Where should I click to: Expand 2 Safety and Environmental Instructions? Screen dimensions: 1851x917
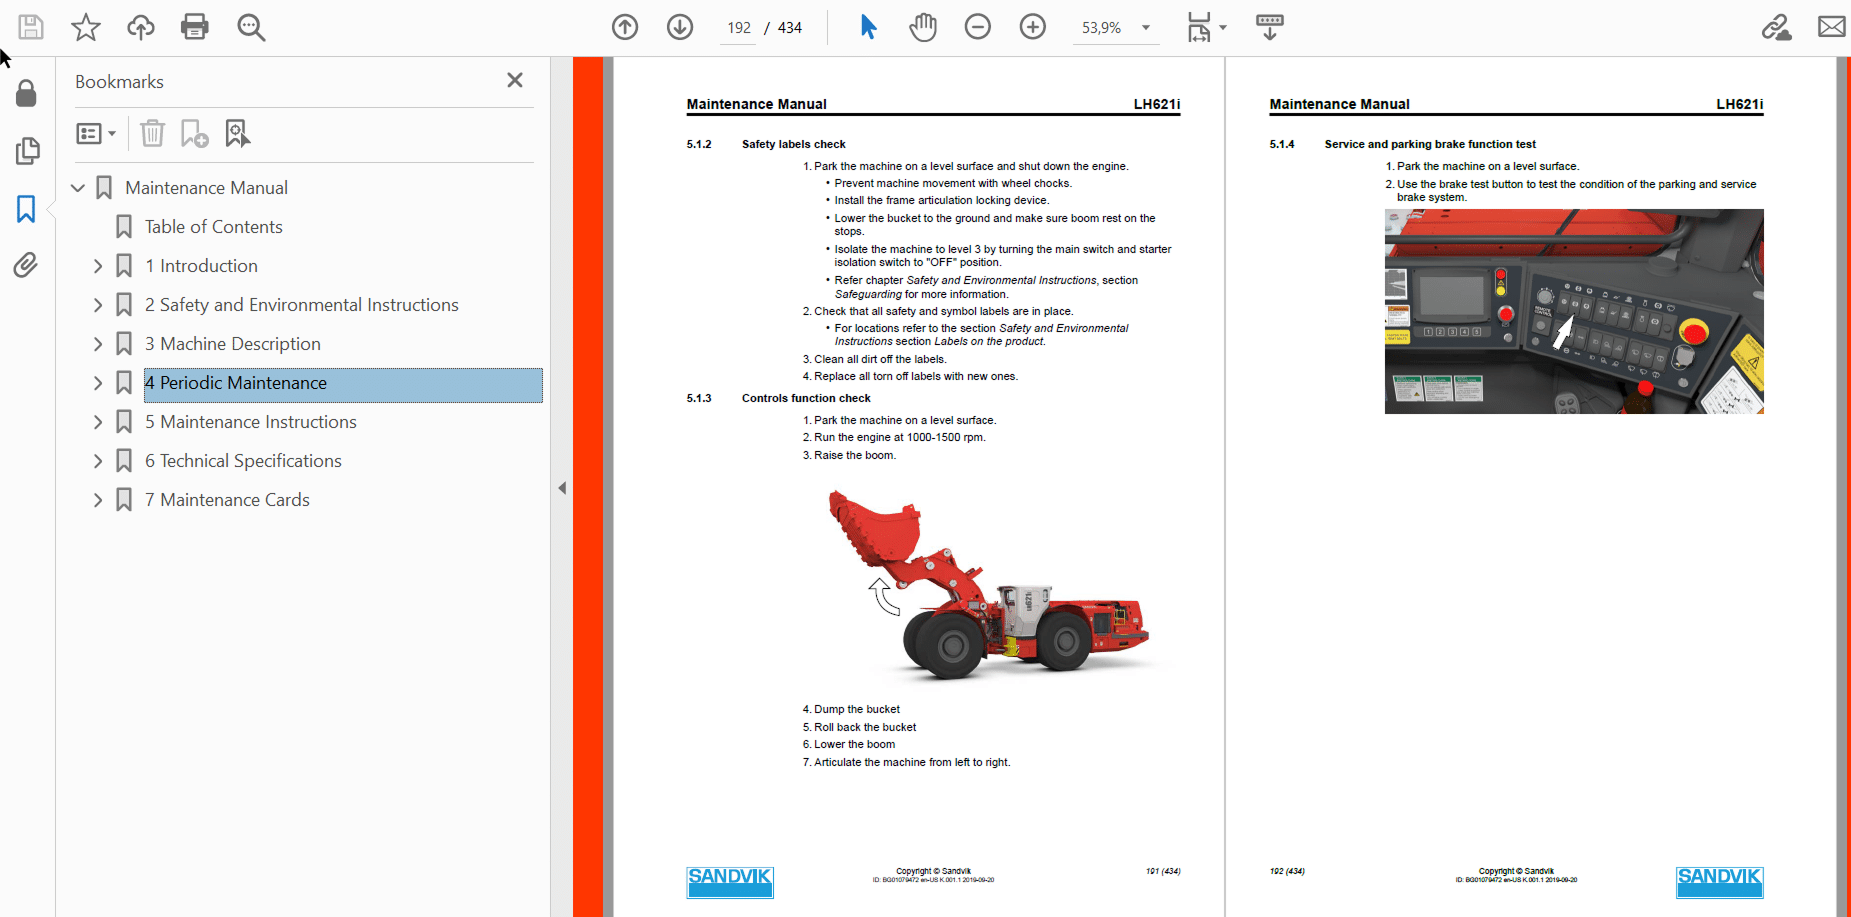98,305
